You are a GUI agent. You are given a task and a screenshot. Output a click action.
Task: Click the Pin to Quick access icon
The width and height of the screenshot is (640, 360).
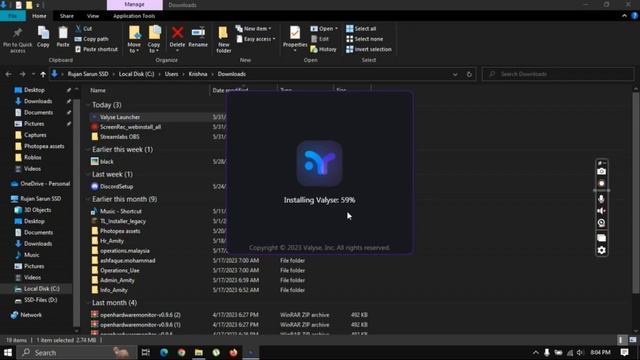pos(17,33)
